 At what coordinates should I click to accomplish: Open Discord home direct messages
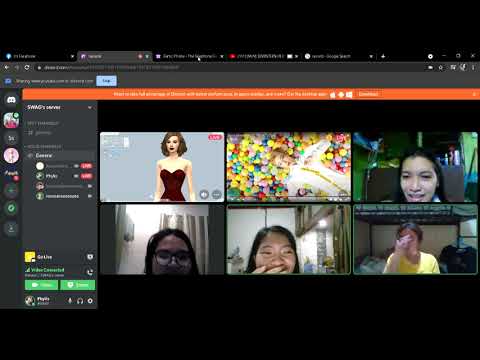click(11, 100)
